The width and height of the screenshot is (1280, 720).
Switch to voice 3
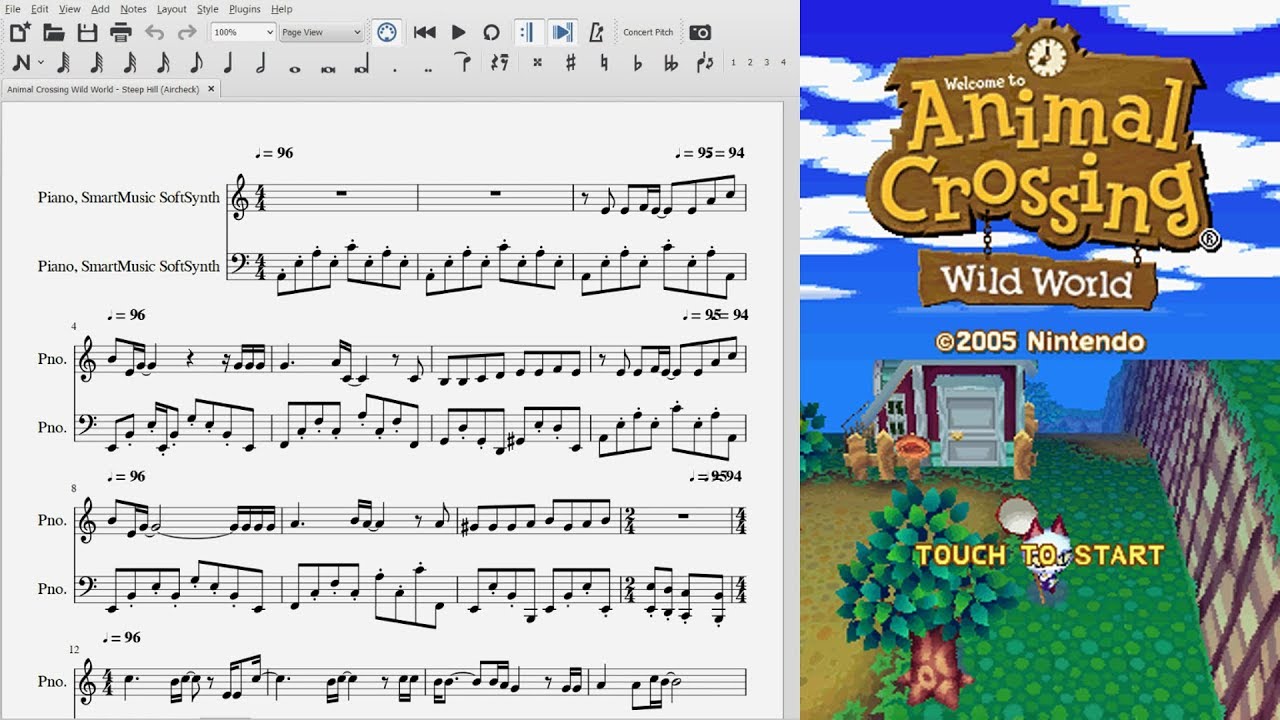point(767,62)
